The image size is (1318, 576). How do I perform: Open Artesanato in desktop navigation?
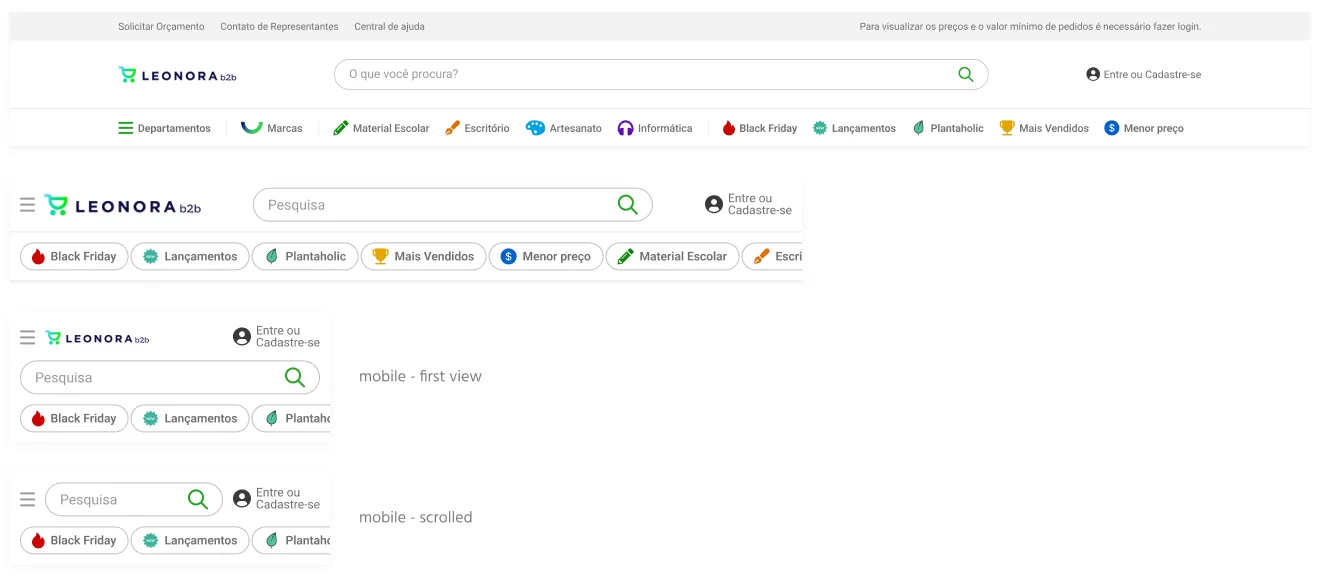click(x=564, y=128)
